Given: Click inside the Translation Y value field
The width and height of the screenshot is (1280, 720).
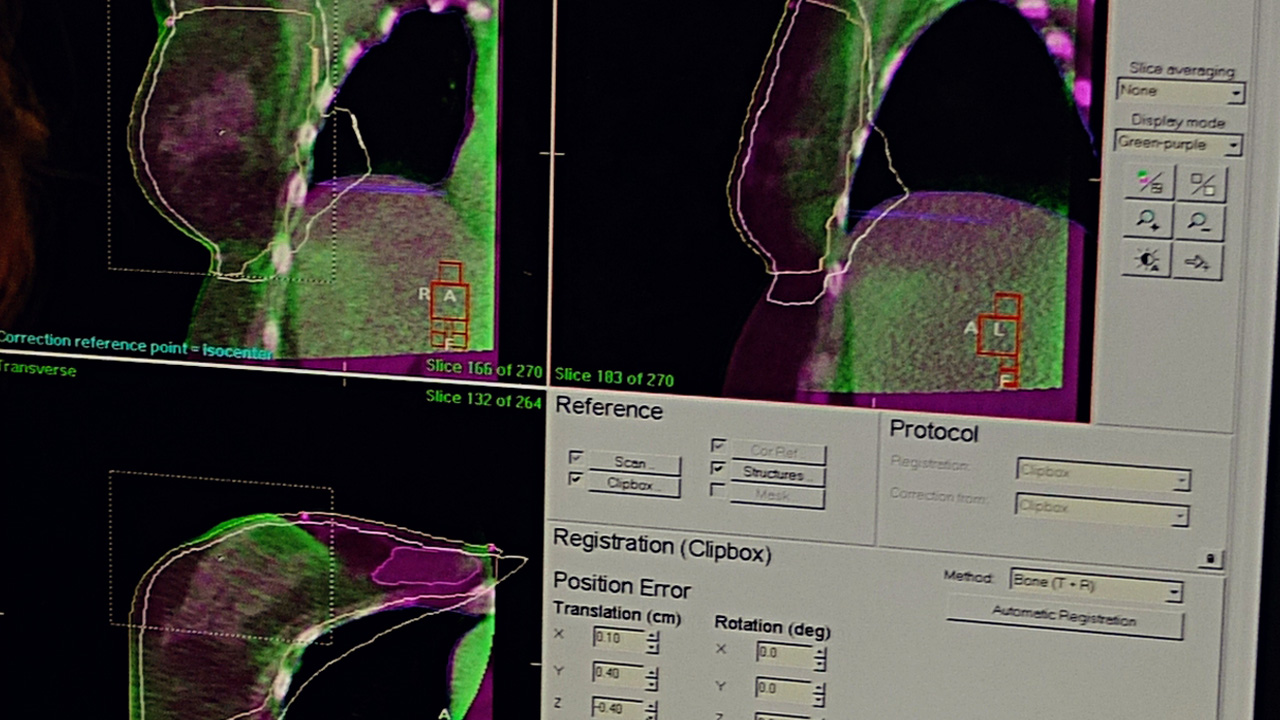Looking at the screenshot, I should 622,673.
